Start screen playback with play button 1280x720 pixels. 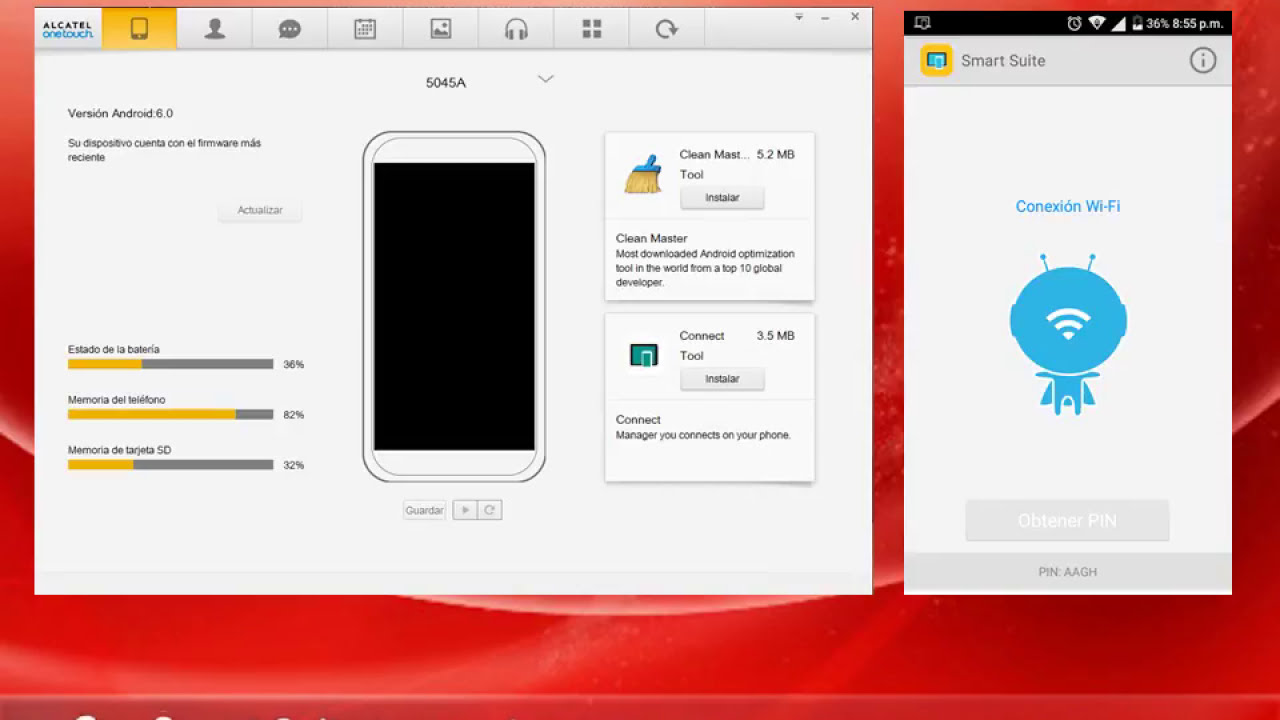click(464, 510)
